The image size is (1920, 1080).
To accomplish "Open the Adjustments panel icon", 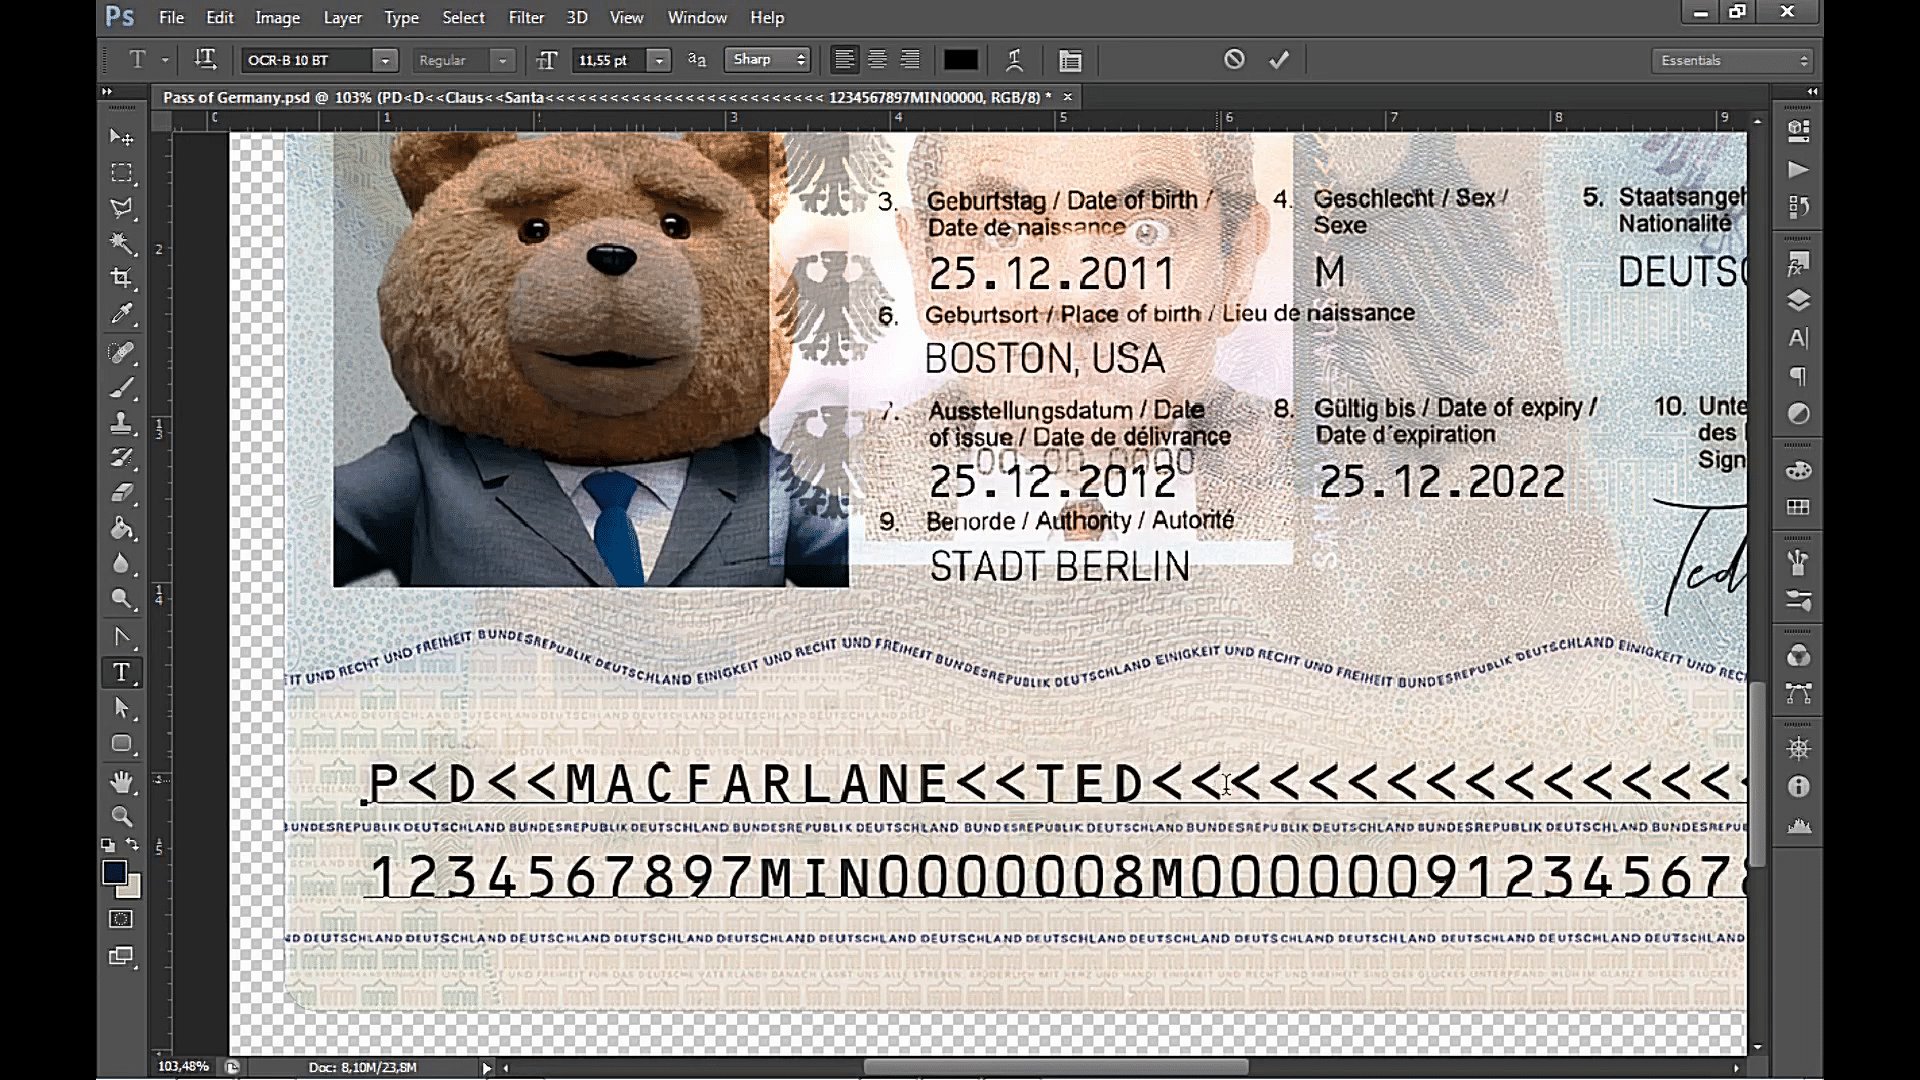I will pos(1798,413).
